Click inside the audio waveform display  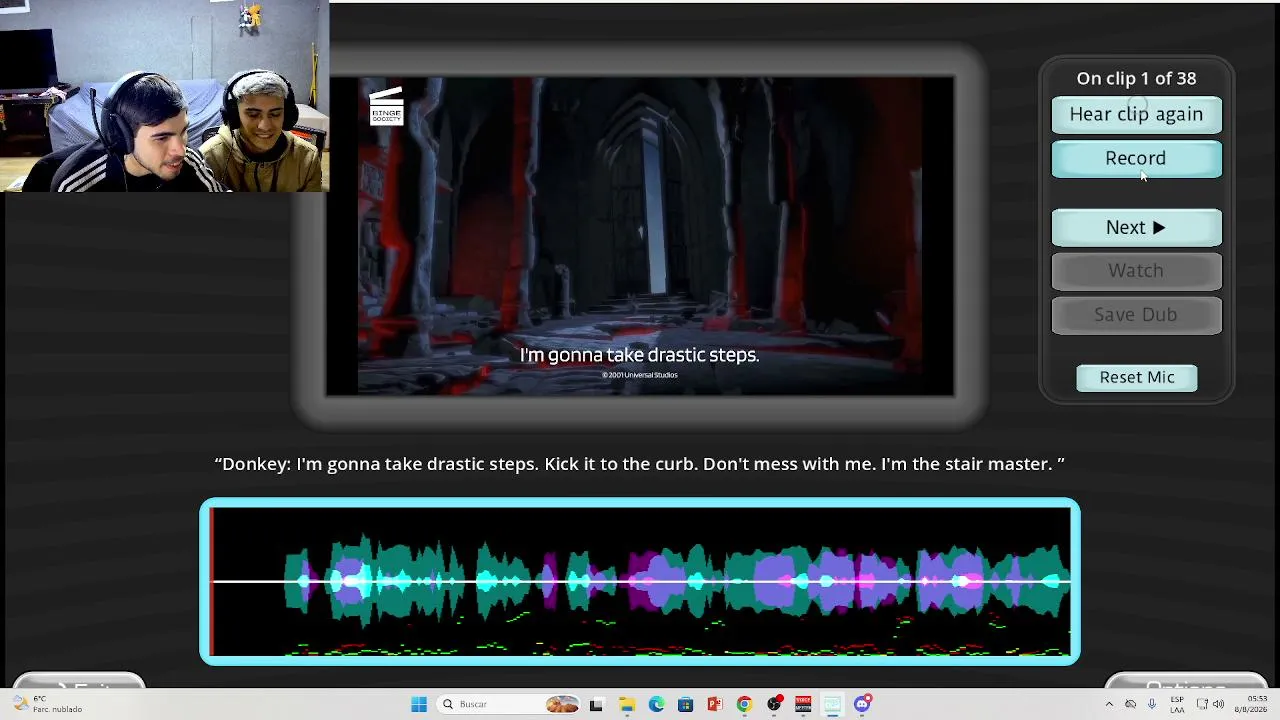pyautogui.click(x=640, y=581)
